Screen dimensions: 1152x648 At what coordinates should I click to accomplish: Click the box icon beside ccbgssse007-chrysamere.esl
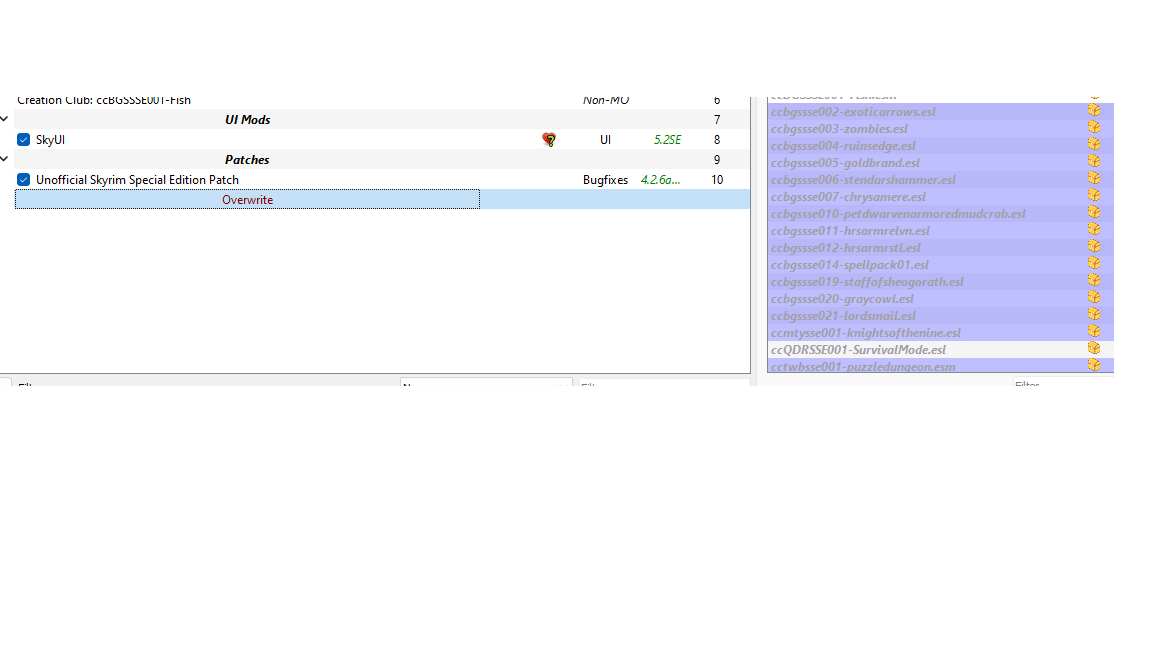[x=1094, y=195]
